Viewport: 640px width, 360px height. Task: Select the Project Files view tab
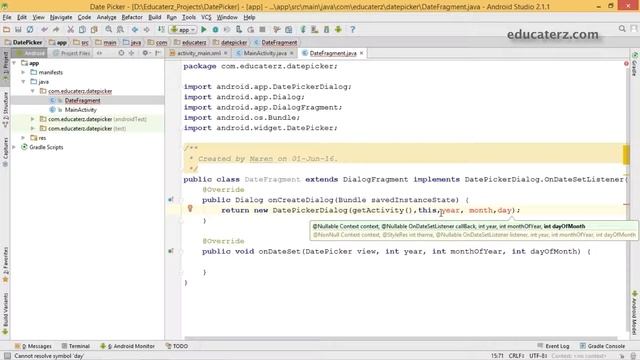[71, 53]
